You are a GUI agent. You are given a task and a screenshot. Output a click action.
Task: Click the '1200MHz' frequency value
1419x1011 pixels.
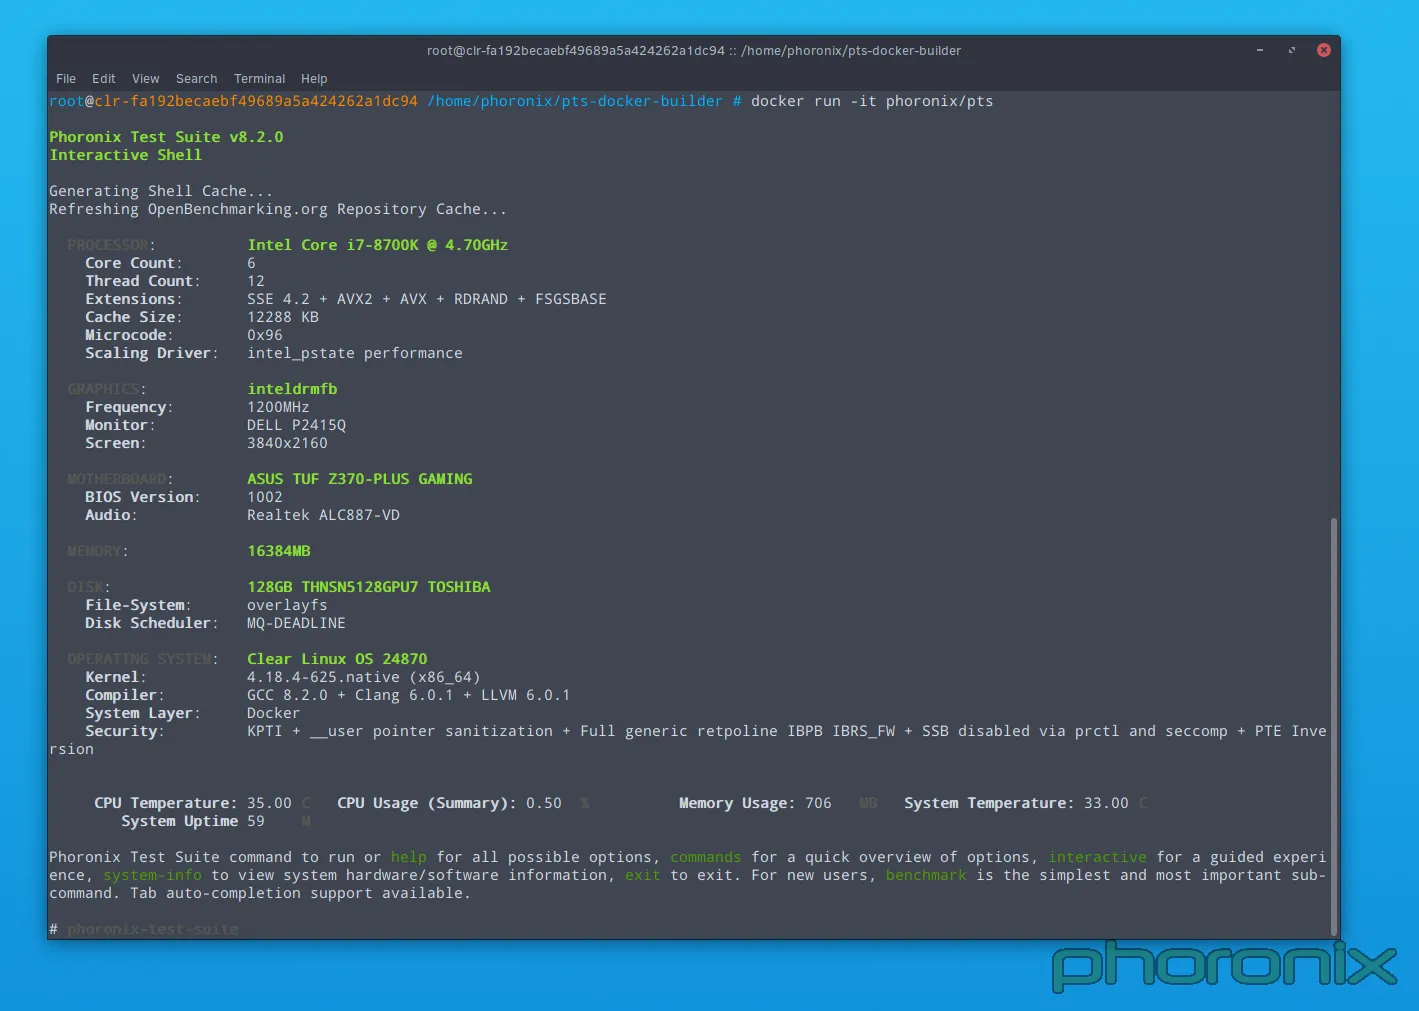click(x=278, y=407)
